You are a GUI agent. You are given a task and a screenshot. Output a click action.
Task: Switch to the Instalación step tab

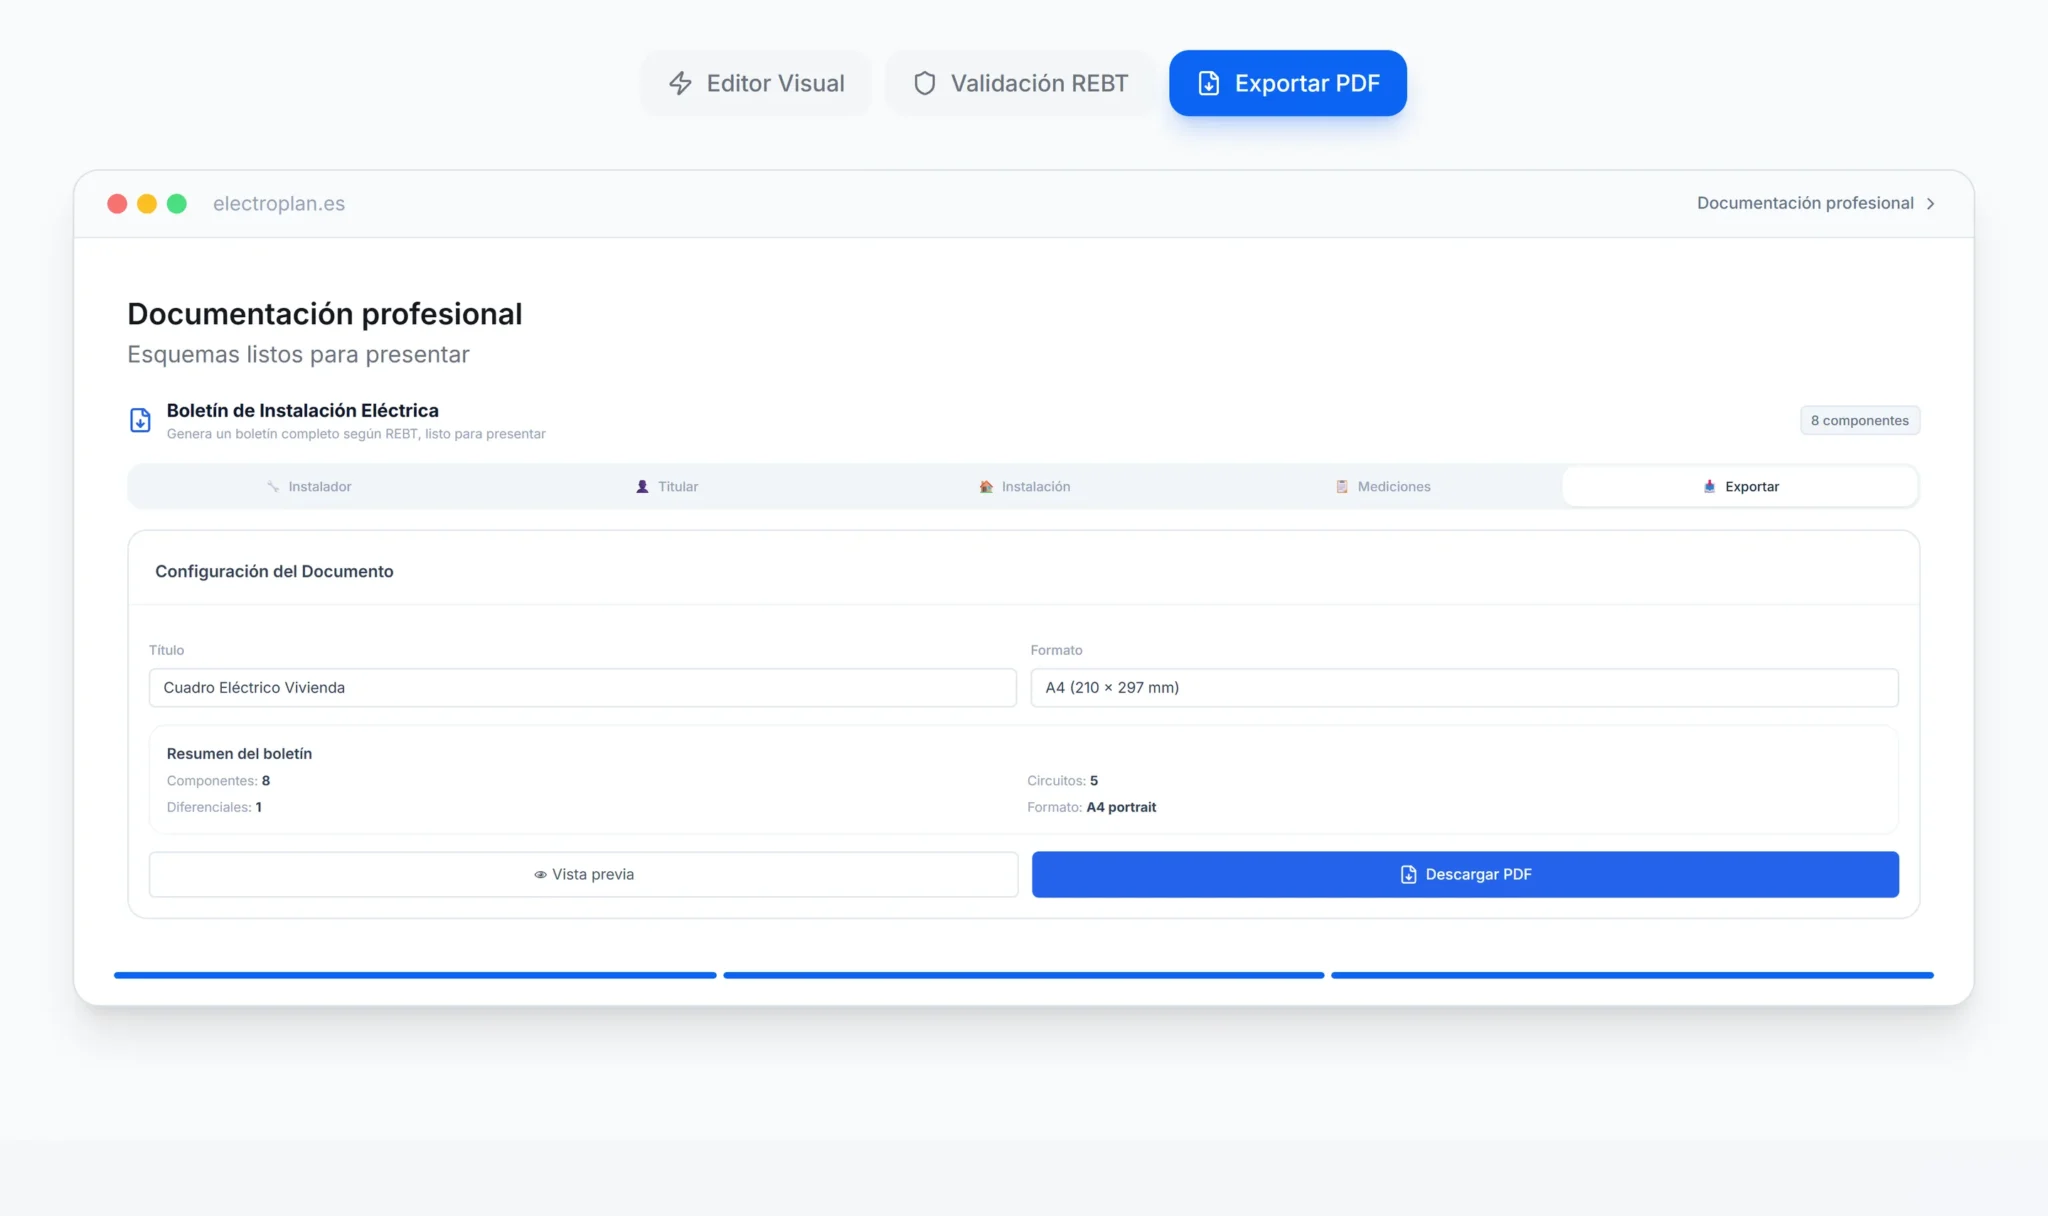point(1025,486)
